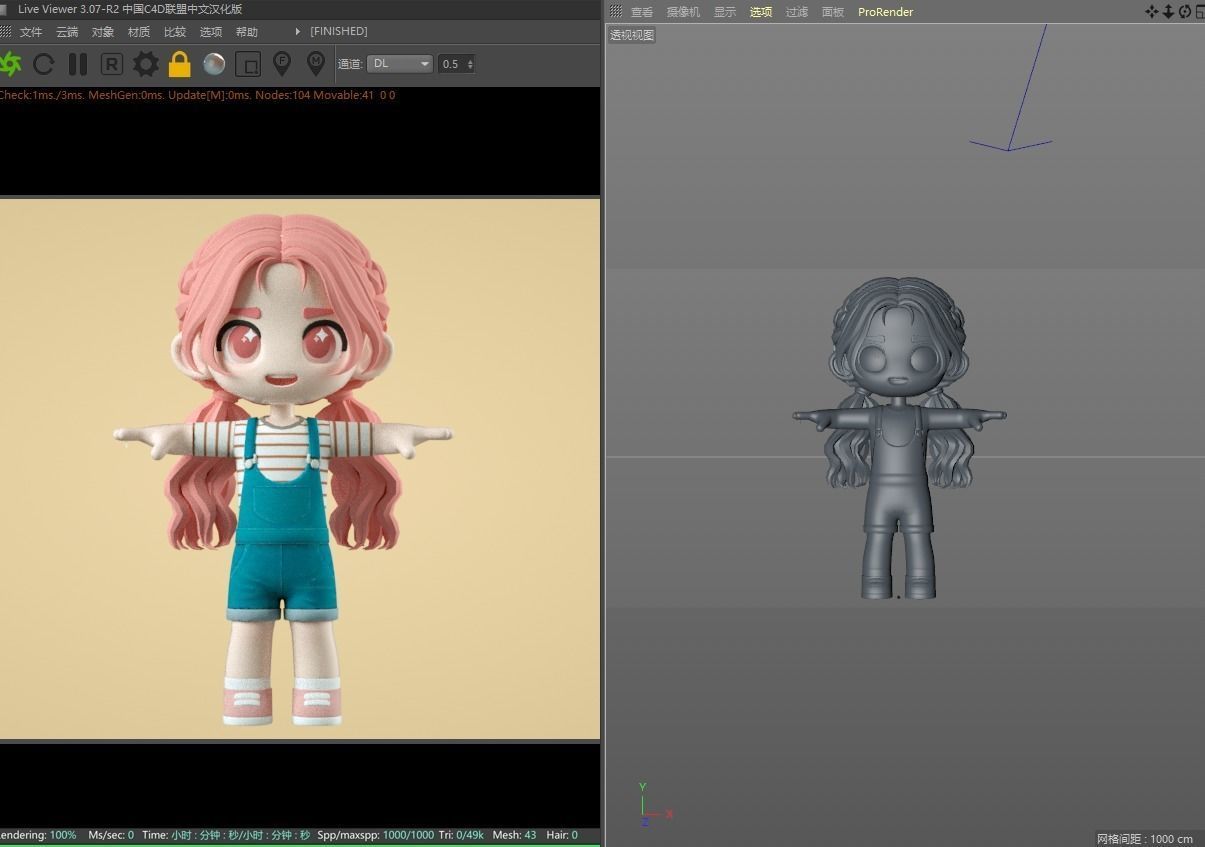Click the viewport zoom camera icon
Screen dimensions: 1205x847
(x=1168, y=12)
